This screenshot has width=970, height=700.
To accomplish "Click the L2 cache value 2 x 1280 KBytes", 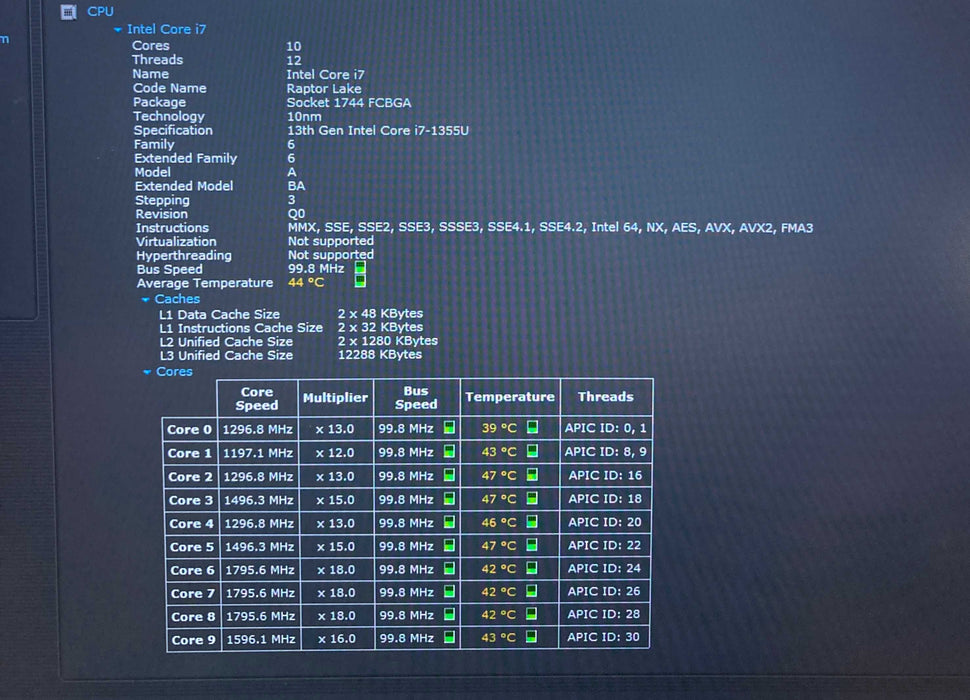I will (x=388, y=341).
